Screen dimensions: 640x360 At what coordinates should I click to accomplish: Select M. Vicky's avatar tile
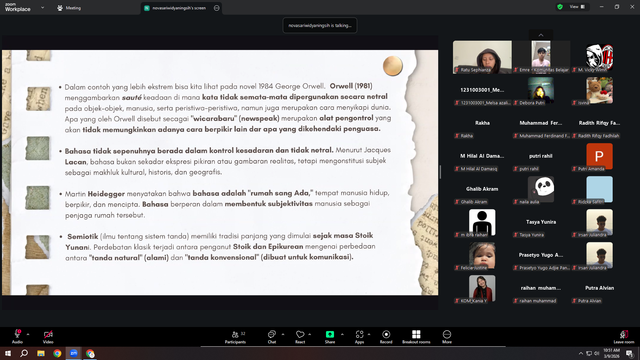599,57
